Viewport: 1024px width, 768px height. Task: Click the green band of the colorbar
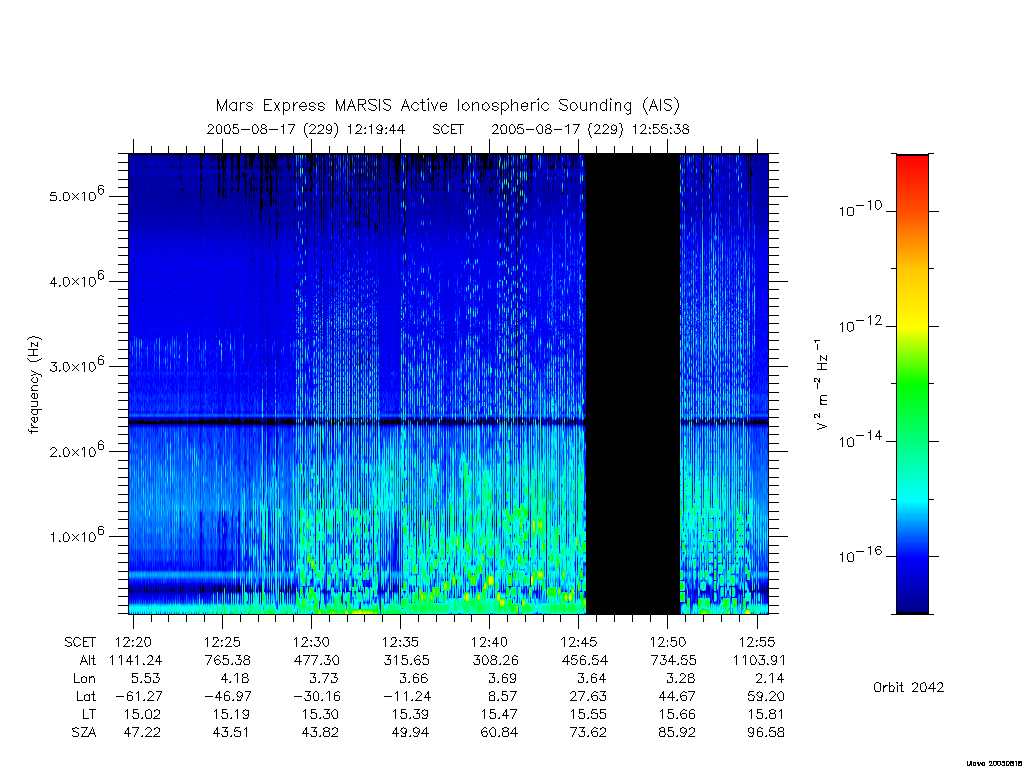(912, 385)
